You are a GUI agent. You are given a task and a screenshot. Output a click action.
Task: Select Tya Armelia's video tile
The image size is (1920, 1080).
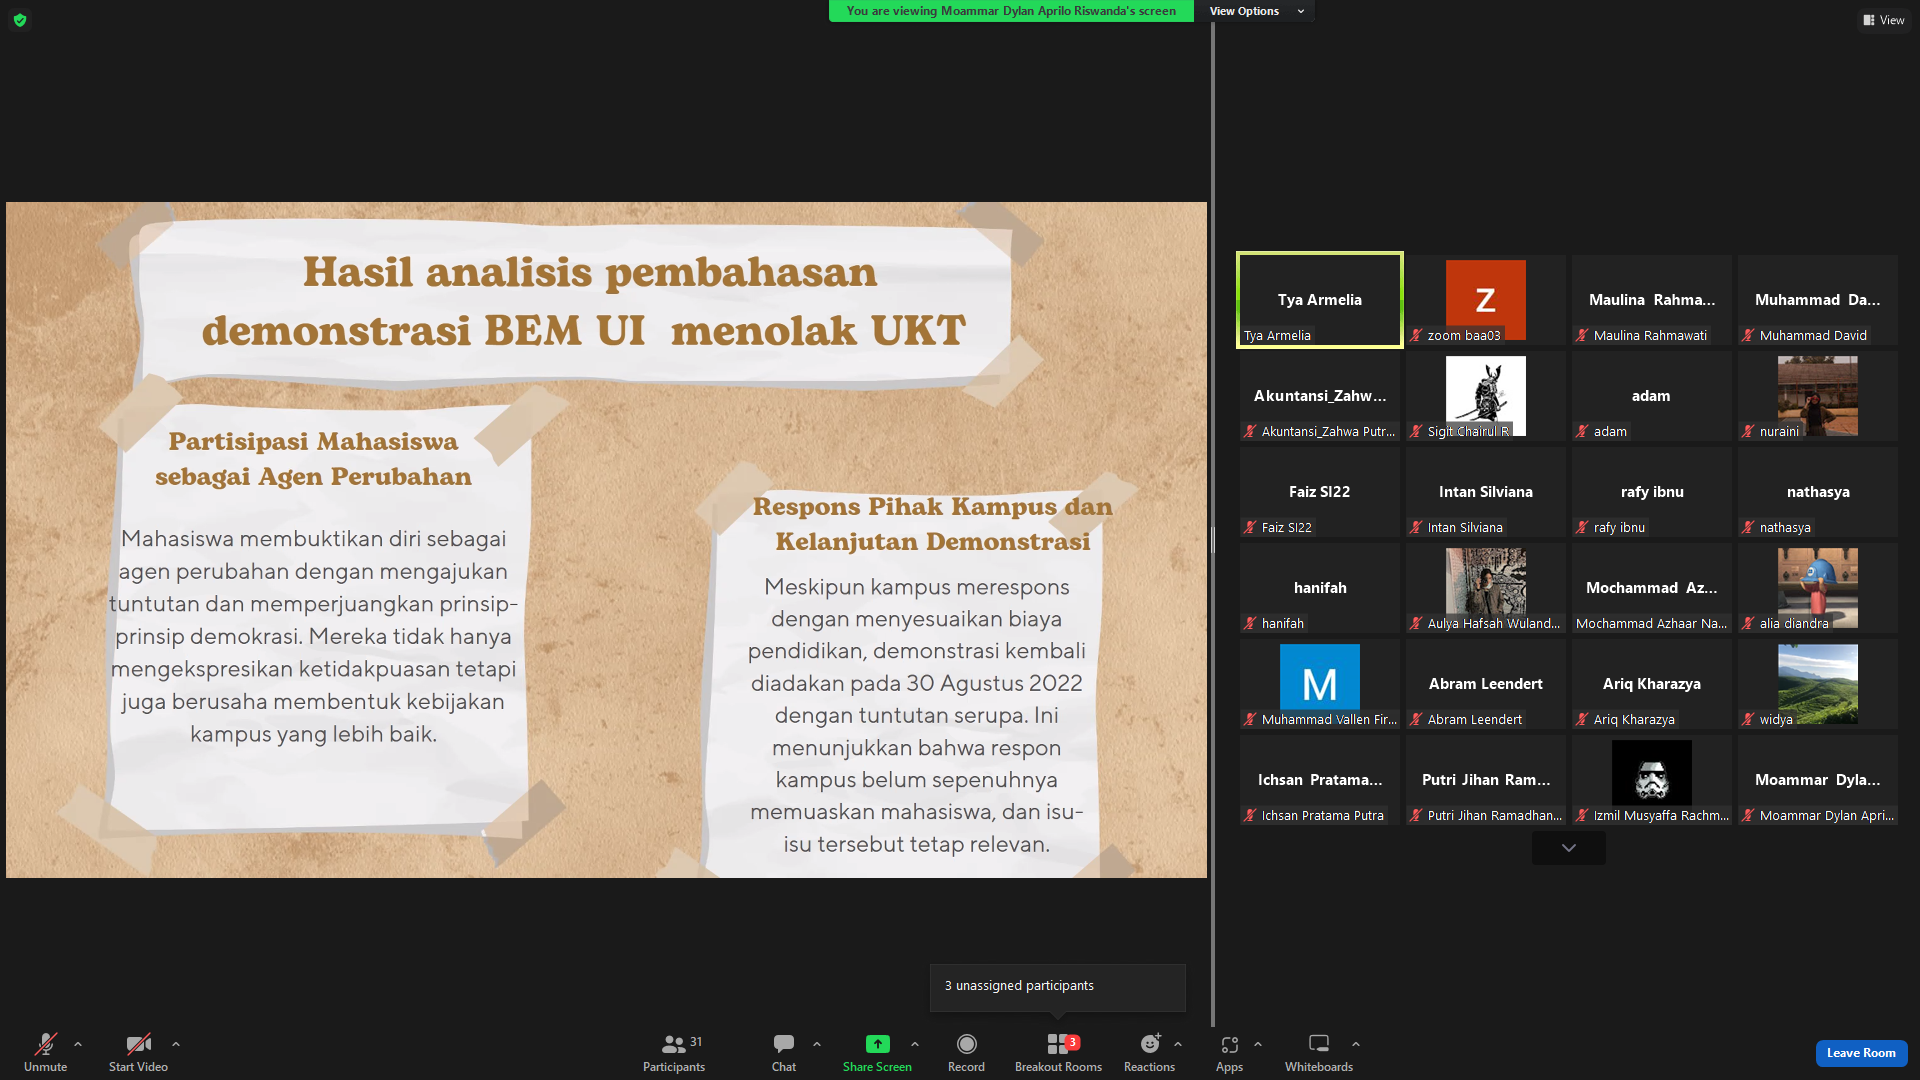point(1320,300)
